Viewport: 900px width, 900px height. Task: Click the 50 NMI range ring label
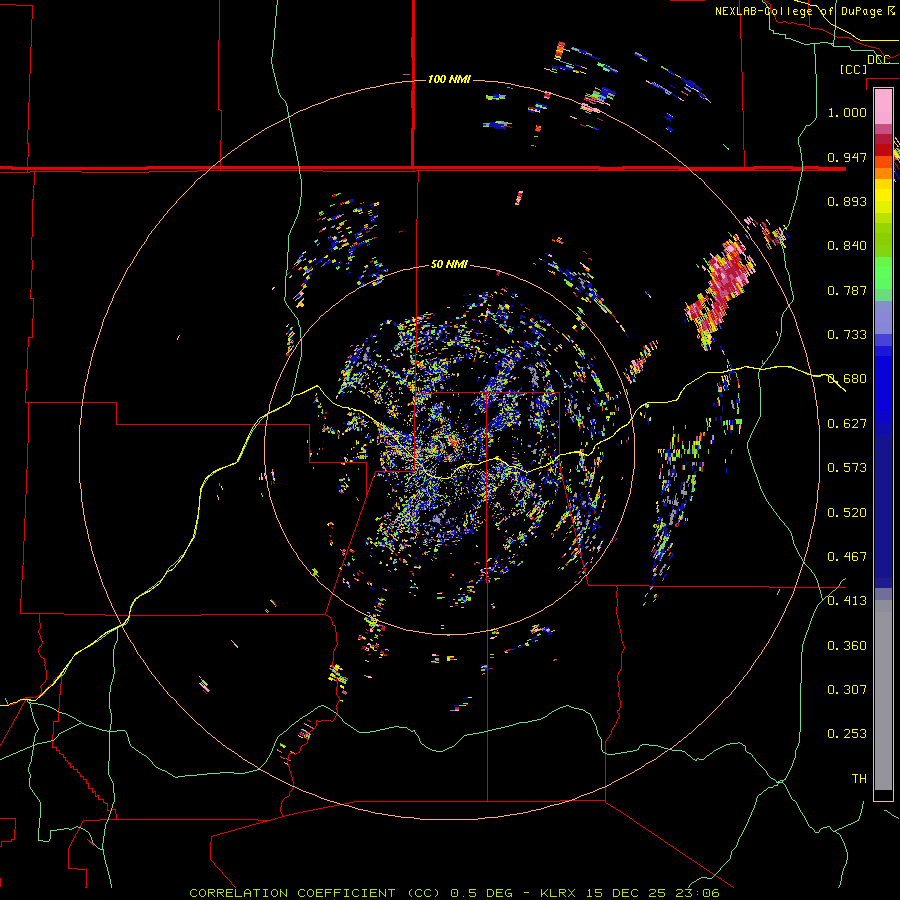(449, 265)
